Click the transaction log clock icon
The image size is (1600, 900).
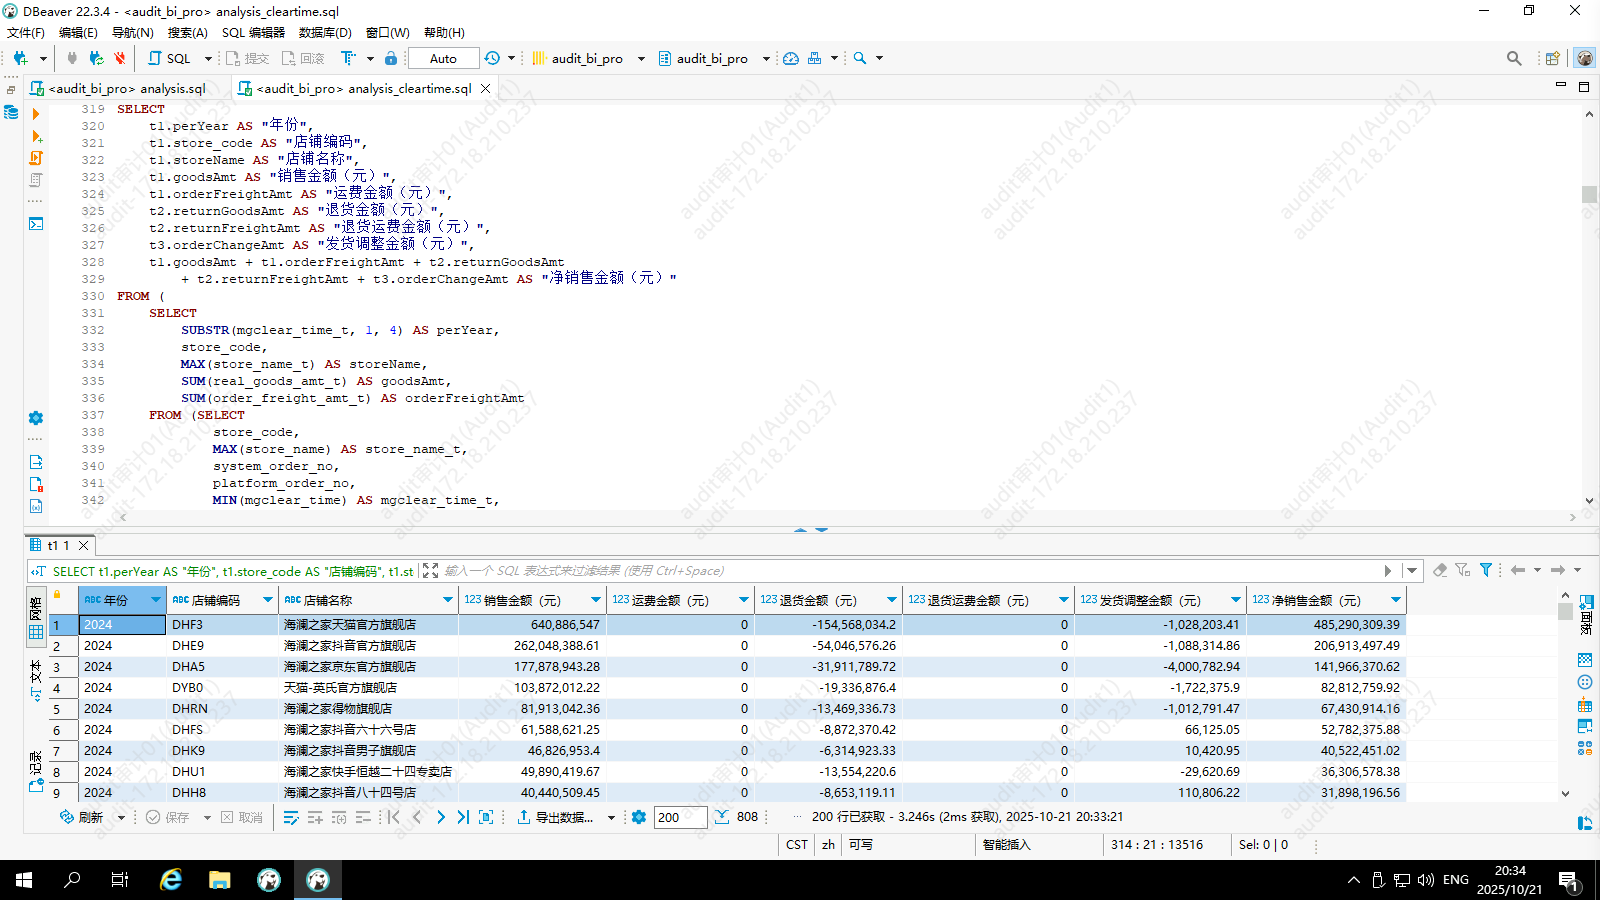coord(492,58)
